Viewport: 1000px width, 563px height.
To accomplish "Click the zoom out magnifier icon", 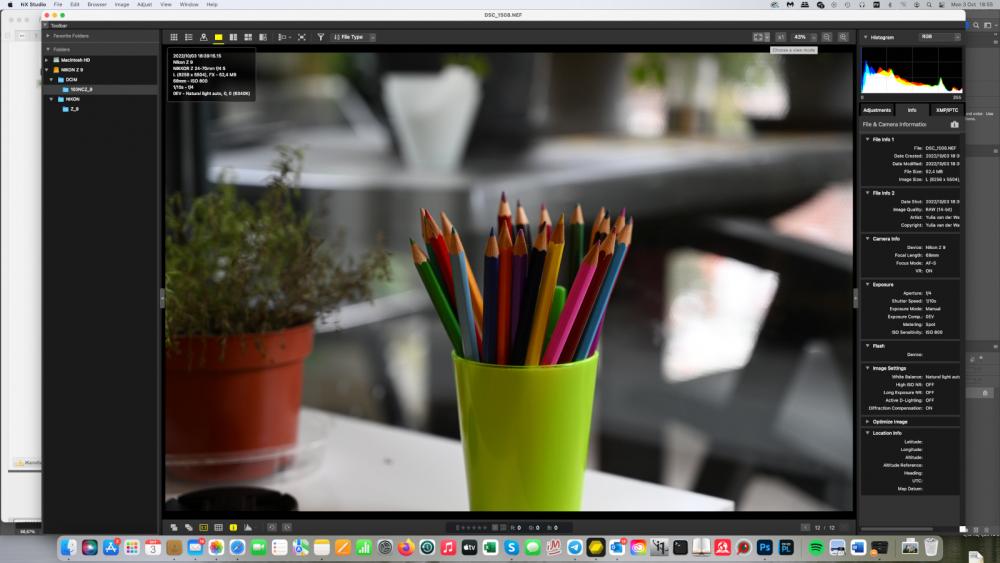I will click(x=827, y=38).
